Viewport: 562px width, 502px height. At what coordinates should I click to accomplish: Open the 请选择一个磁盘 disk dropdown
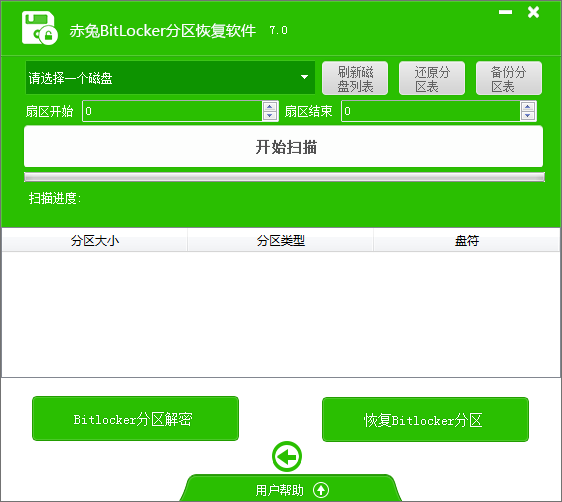click(170, 77)
